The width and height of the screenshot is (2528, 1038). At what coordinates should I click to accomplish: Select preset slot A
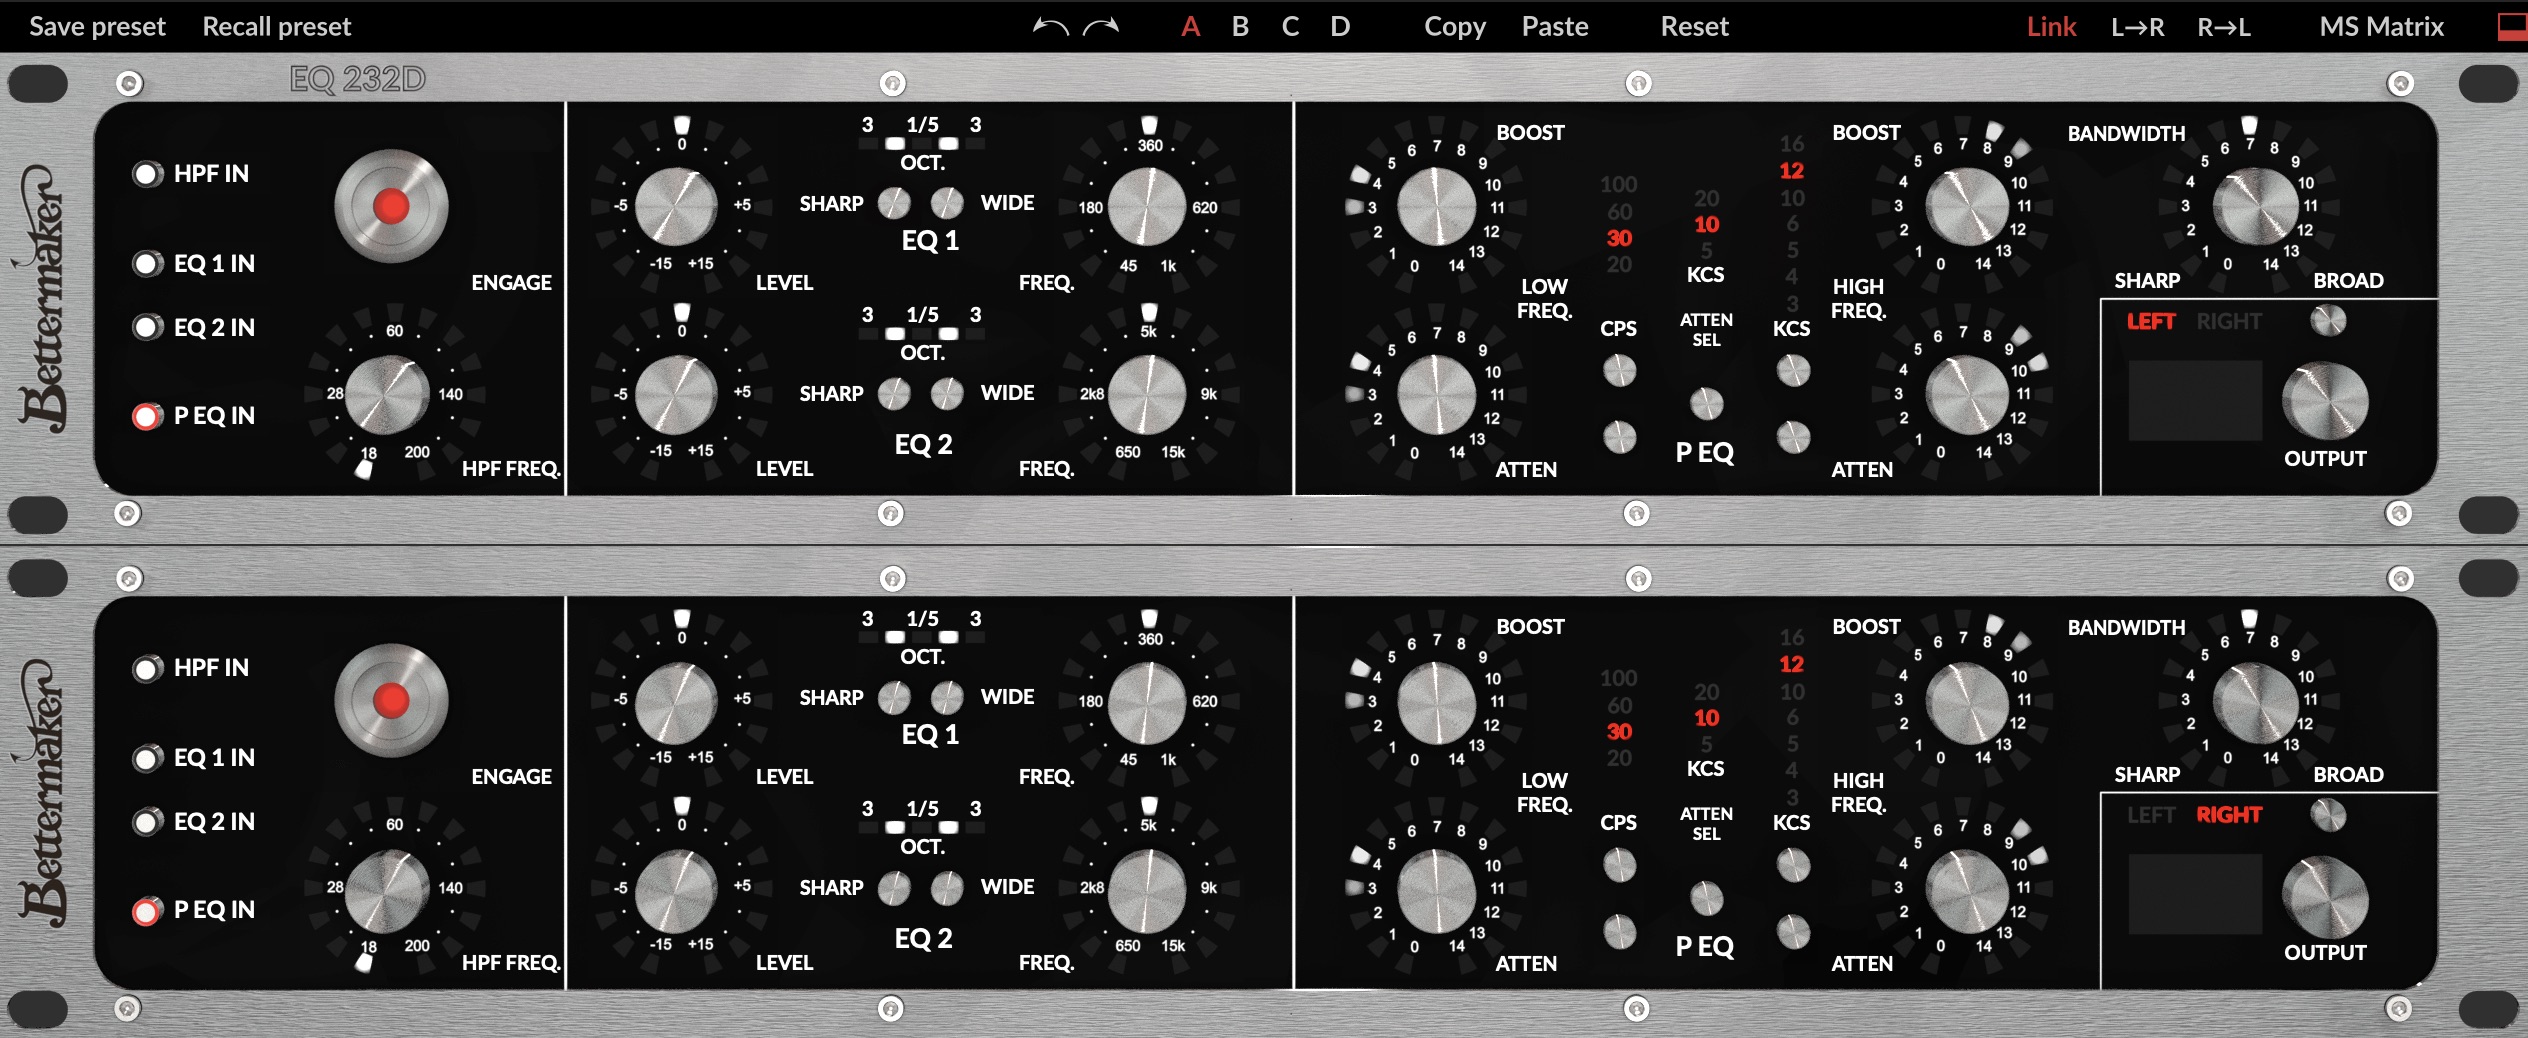tap(1190, 26)
